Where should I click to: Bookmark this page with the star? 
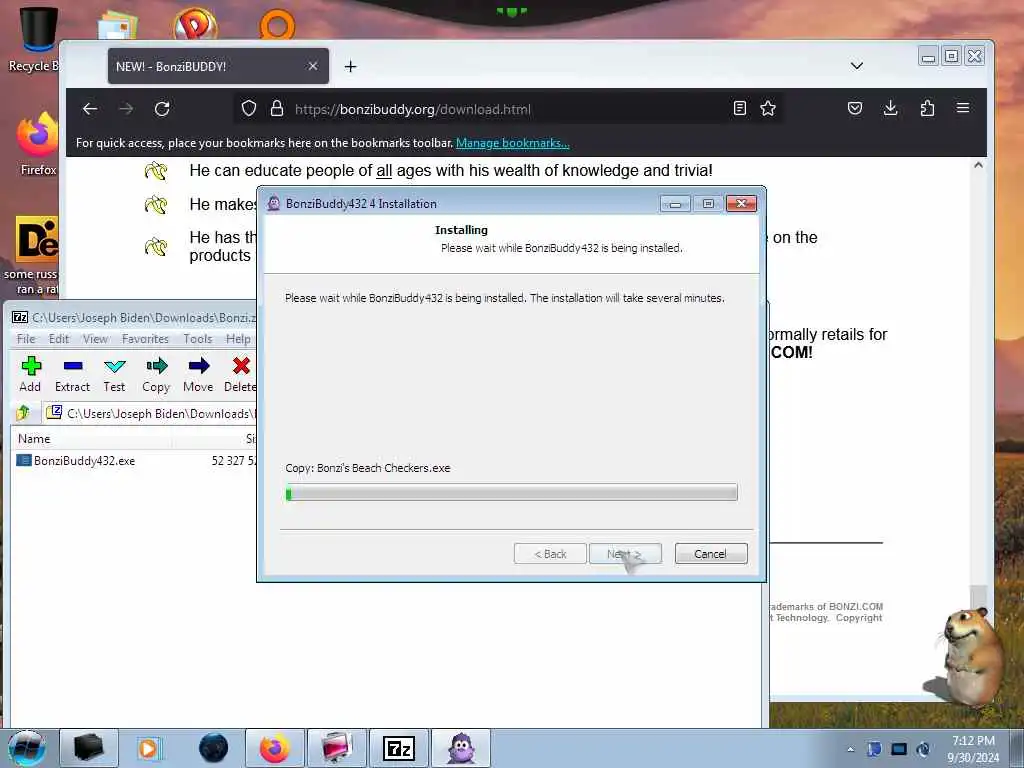(768, 108)
